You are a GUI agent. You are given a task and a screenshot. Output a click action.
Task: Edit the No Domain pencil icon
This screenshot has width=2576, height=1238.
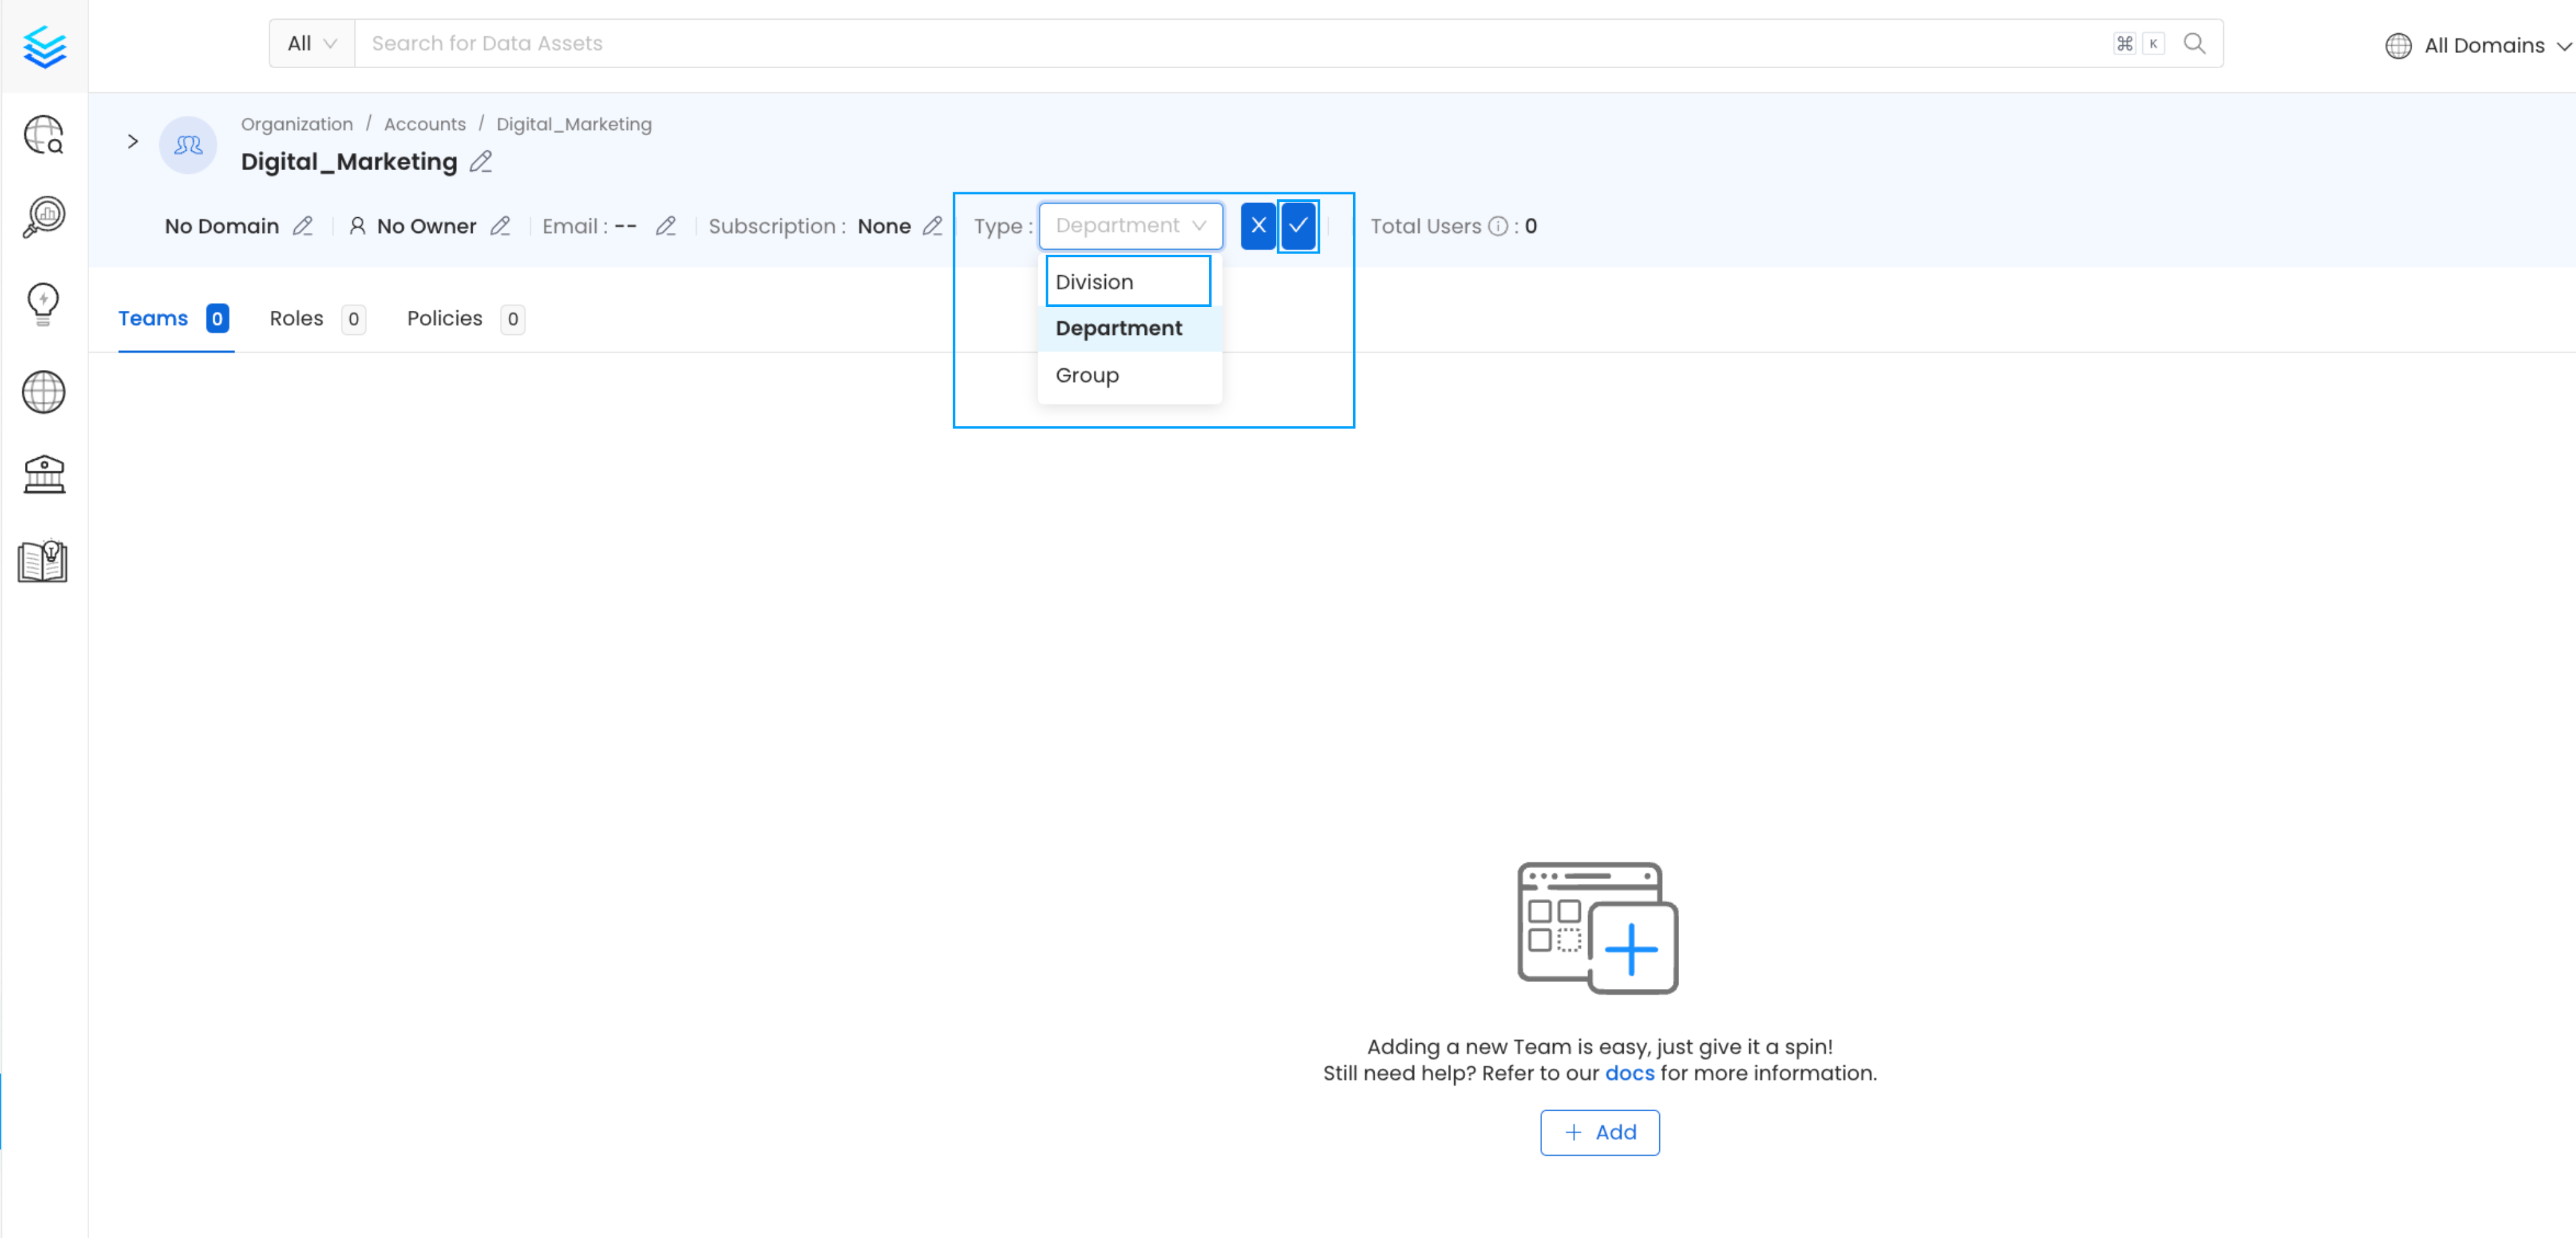point(303,226)
